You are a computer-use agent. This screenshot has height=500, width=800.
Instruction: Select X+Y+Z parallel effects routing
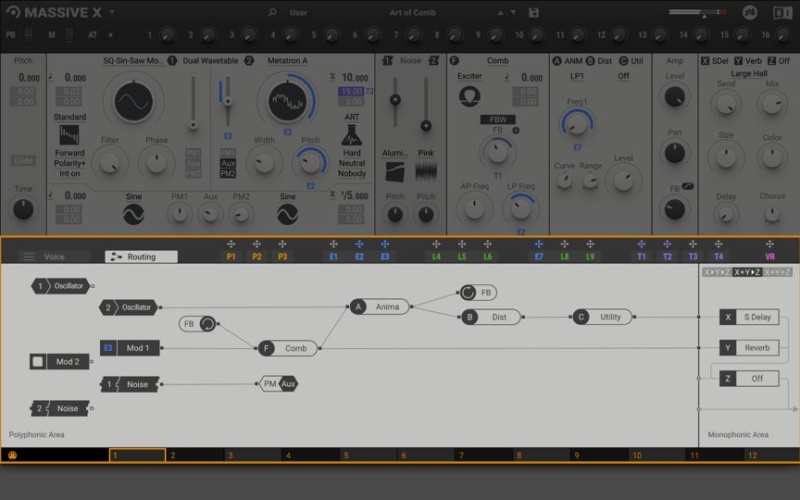coord(777,272)
